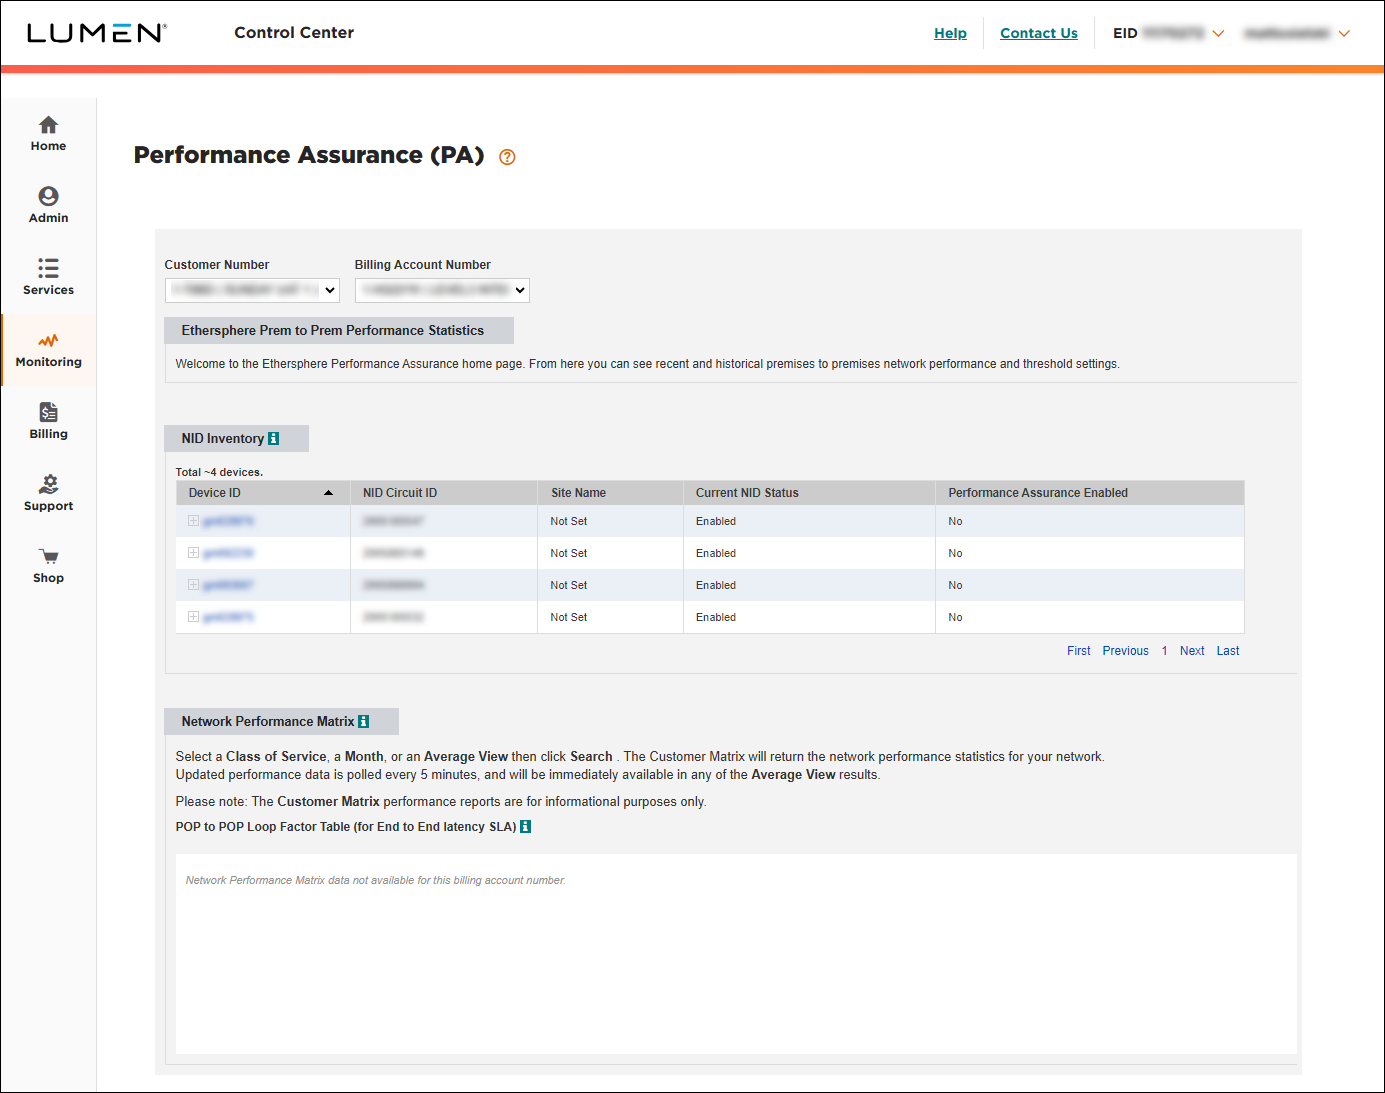This screenshot has width=1385, height=1093.
Task: Go to First page of NID inventory
Action: coord(1079,651)
